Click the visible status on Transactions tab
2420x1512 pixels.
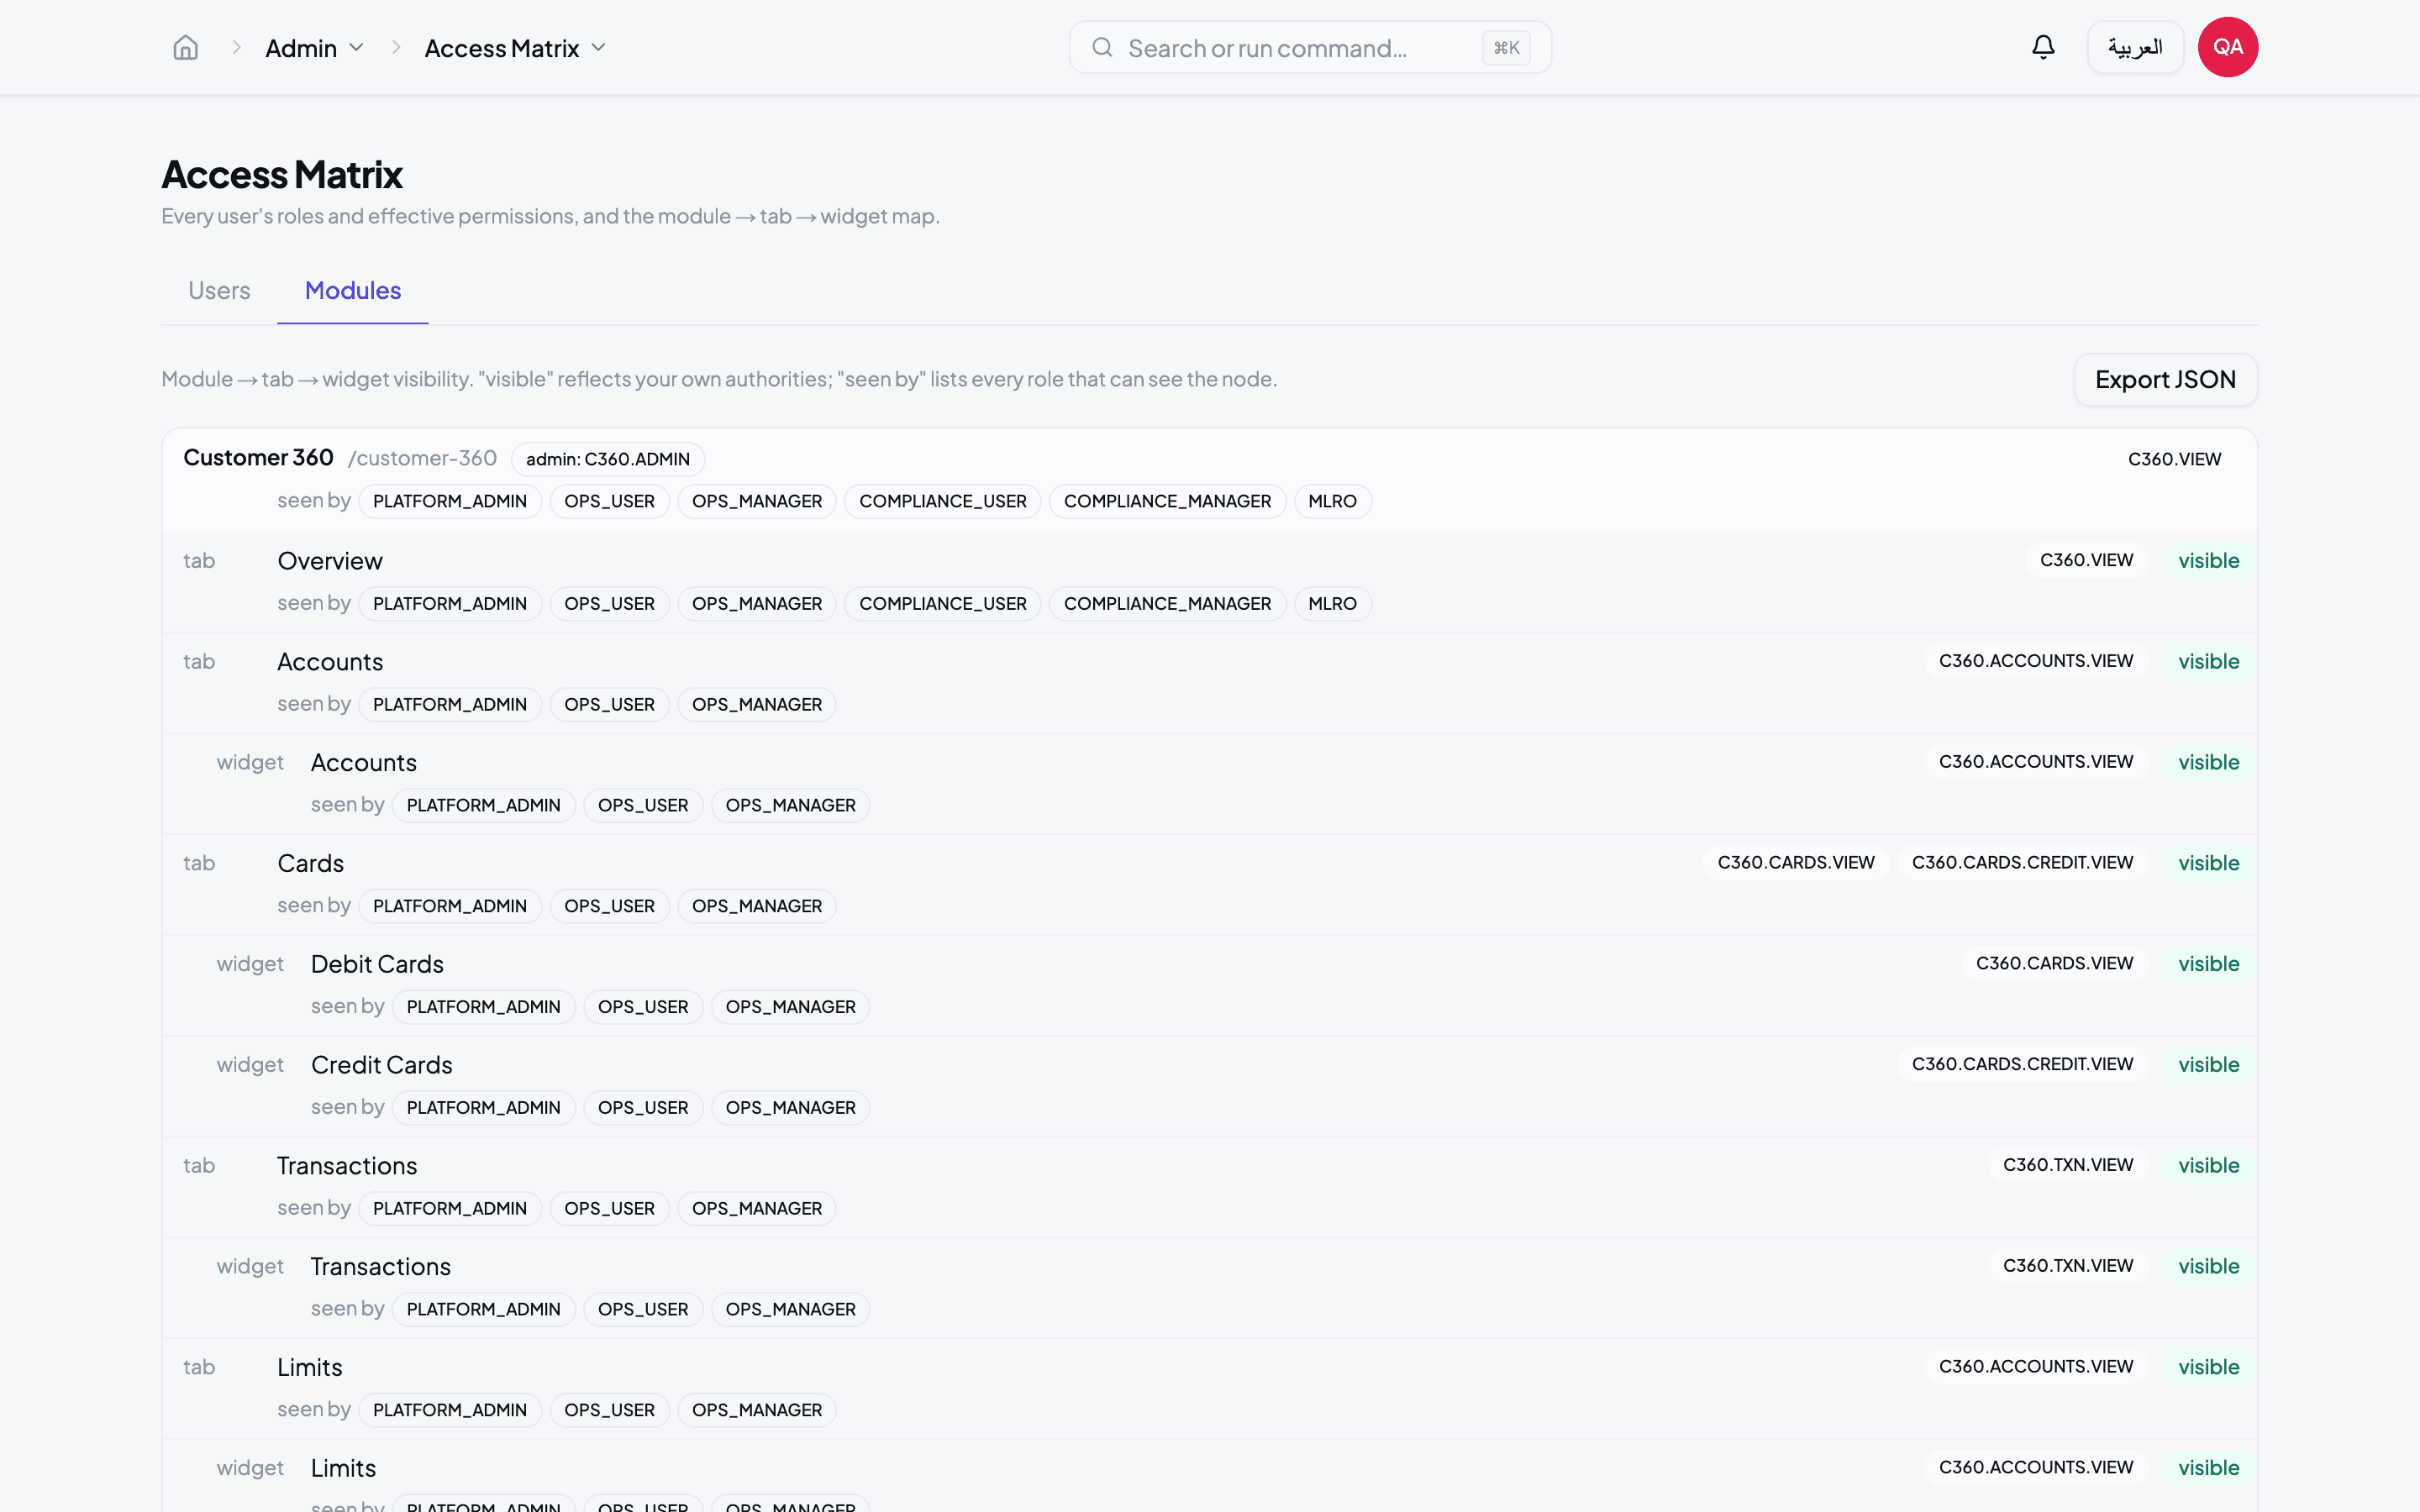point(2209,1166)
